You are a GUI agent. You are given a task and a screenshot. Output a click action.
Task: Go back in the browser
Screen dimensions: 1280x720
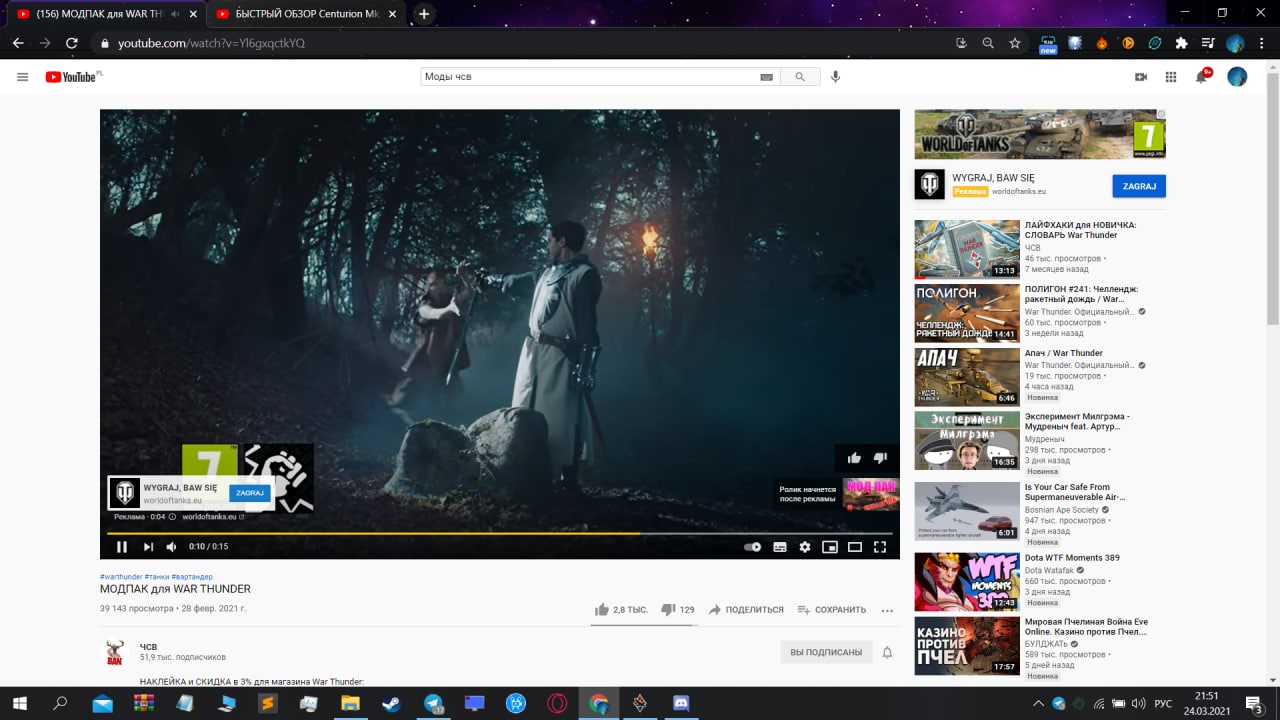pos(18,43)
